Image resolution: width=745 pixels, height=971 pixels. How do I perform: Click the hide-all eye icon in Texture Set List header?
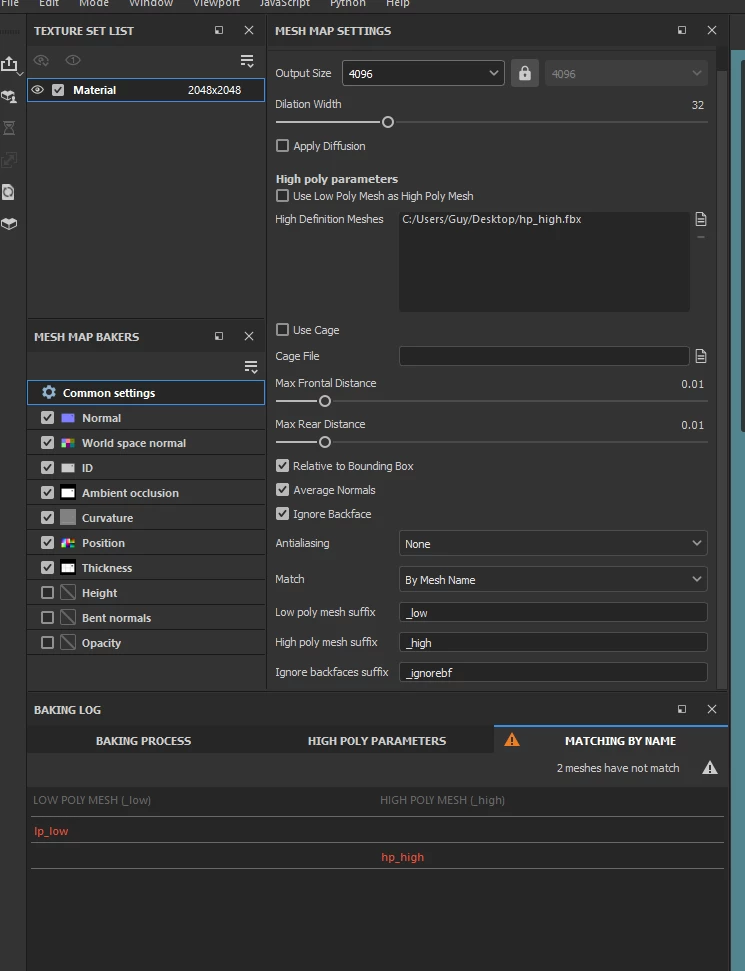41,60
